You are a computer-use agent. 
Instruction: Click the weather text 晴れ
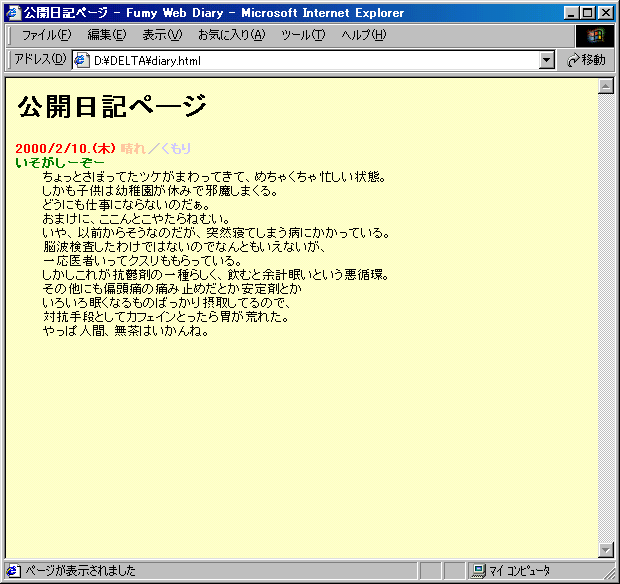[x=133, y=148]
